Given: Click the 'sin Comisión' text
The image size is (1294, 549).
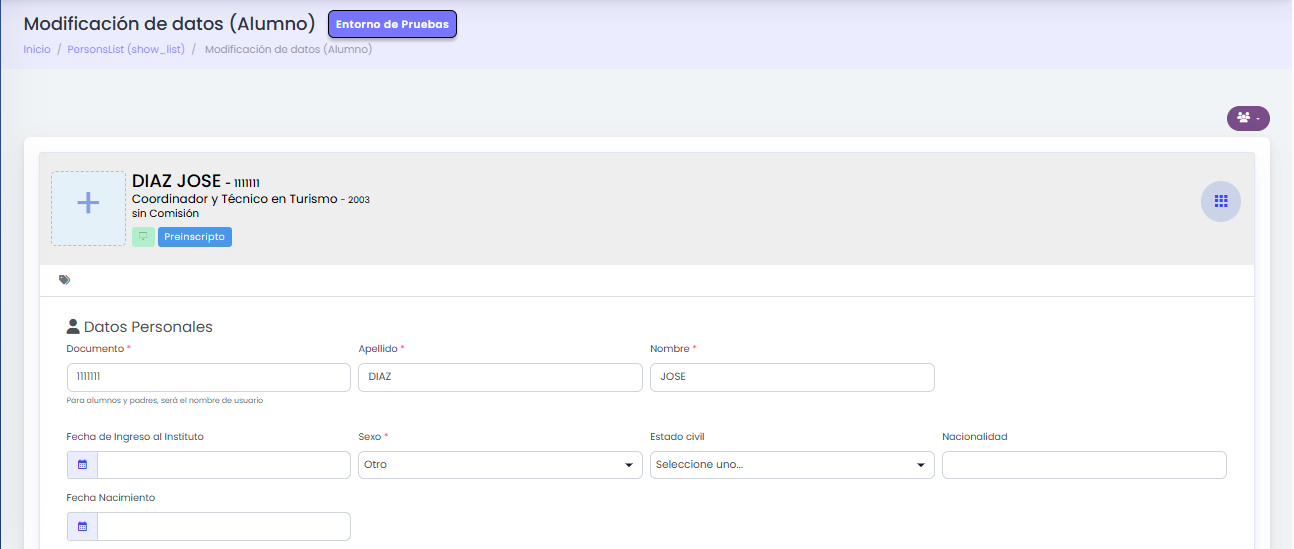Looking at the screenshot, I should (x=165, y=213).
